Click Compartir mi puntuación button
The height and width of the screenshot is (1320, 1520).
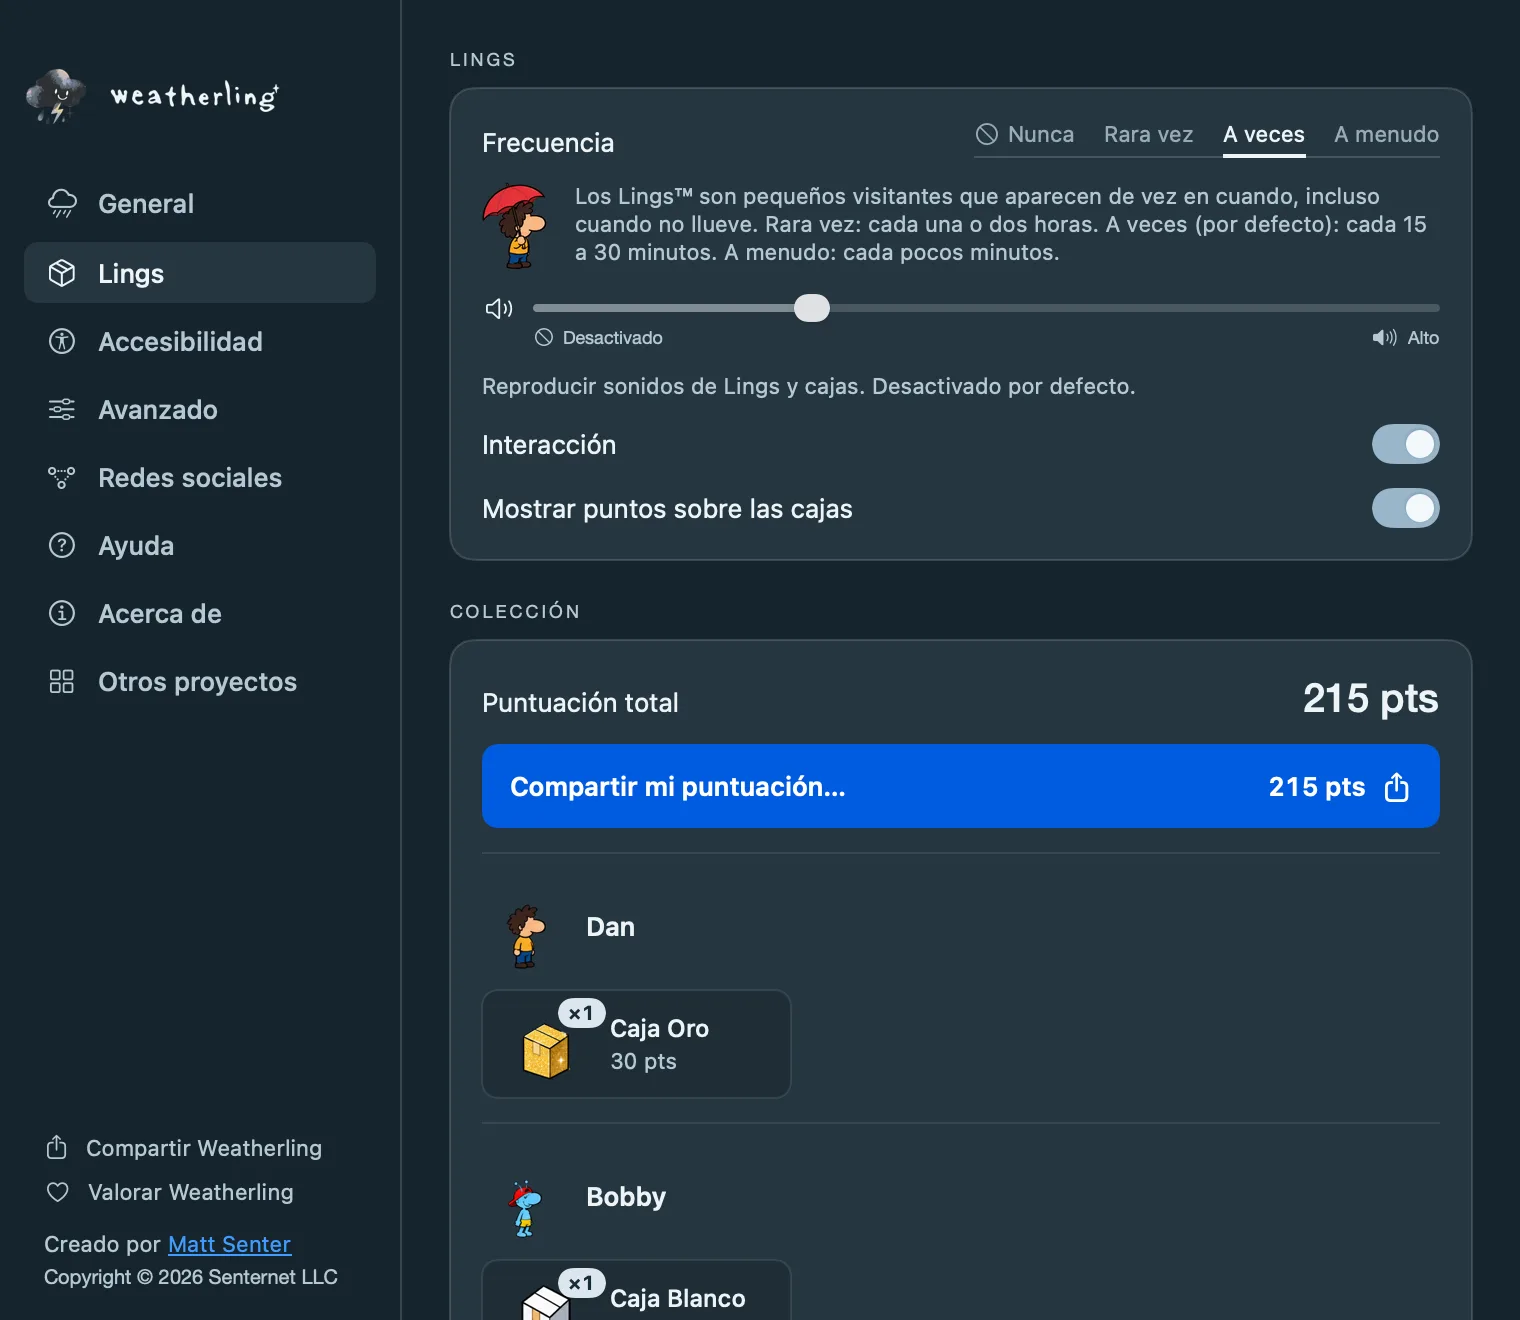[960, 786]
